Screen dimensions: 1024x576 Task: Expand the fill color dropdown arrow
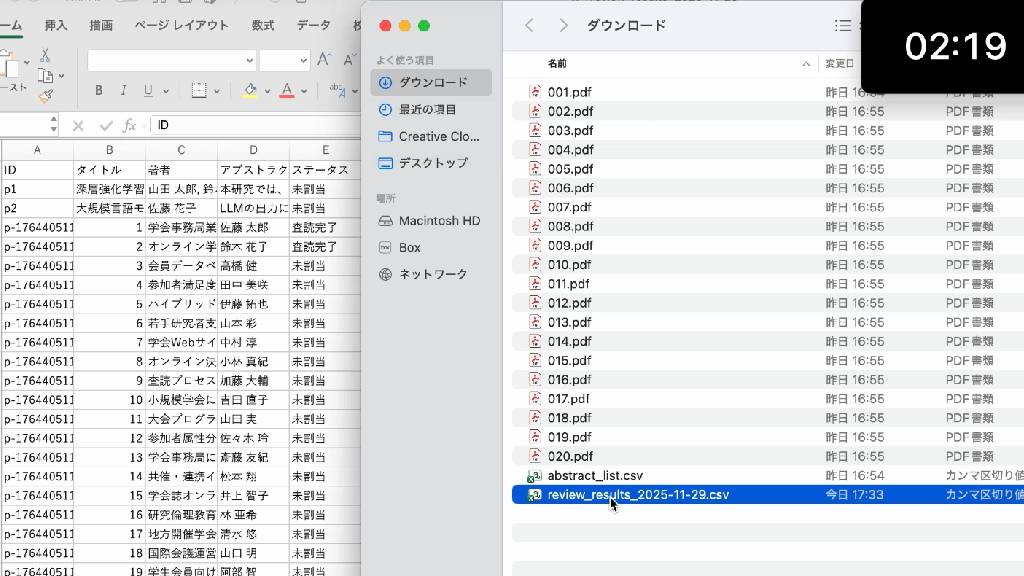pyautogui.click(x=267, y=91)
